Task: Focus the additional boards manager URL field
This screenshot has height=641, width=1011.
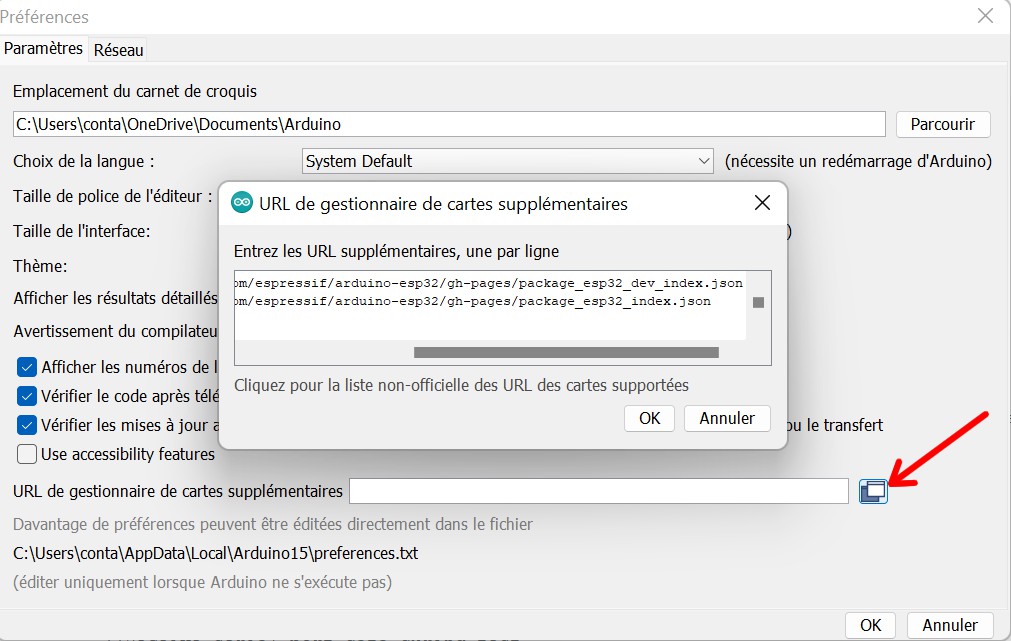Action: [598, 491]
